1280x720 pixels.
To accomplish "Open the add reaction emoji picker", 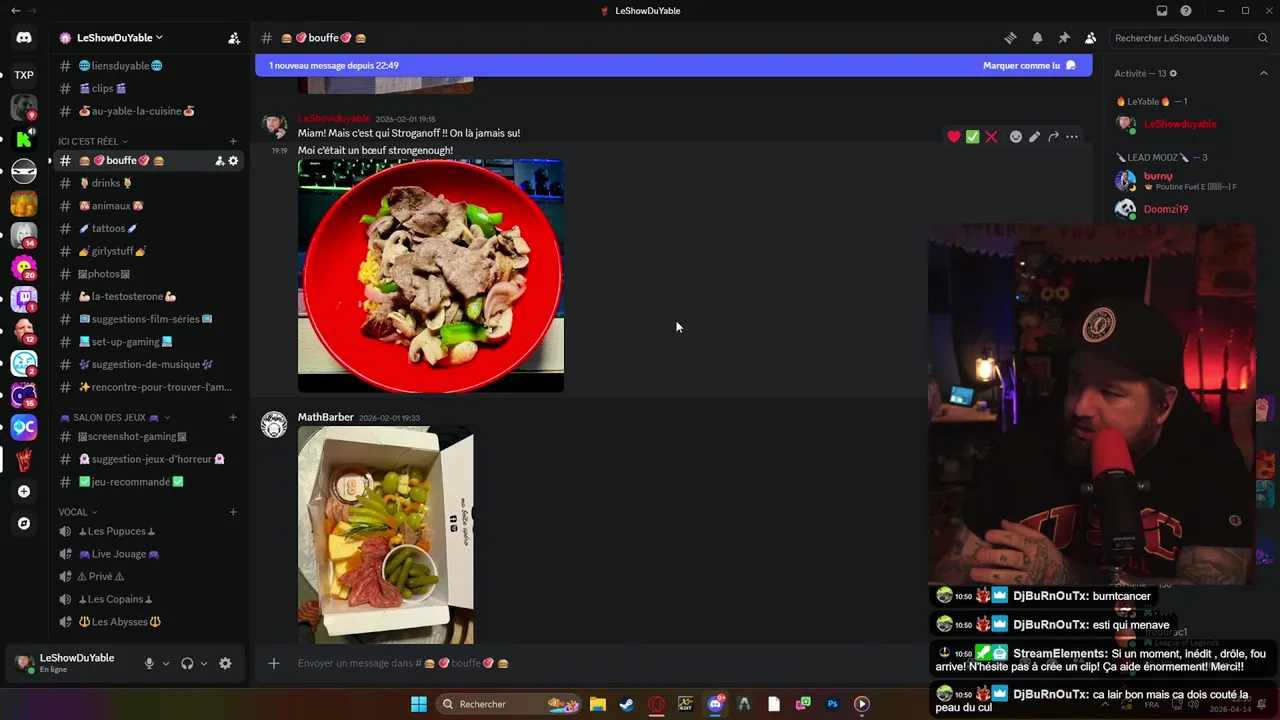I will [1016, 137].
